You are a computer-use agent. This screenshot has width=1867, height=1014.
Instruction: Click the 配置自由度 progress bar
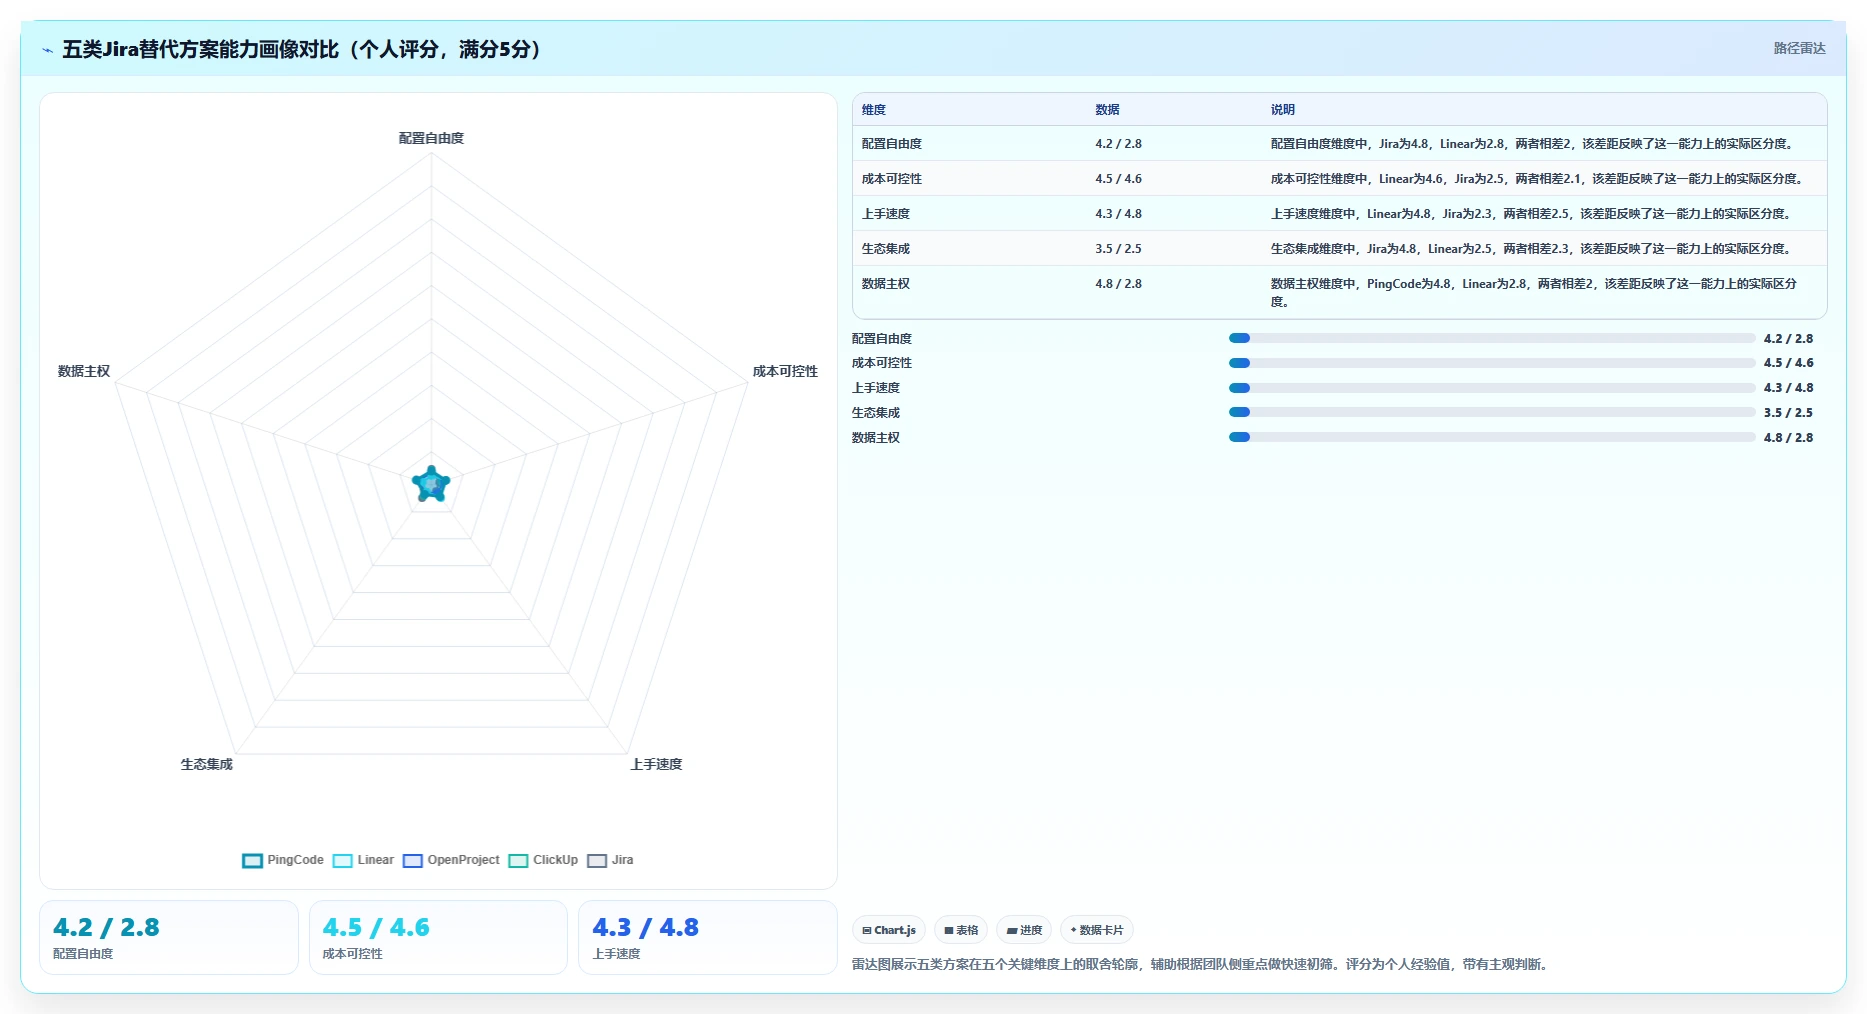(x=1492, y=338)
